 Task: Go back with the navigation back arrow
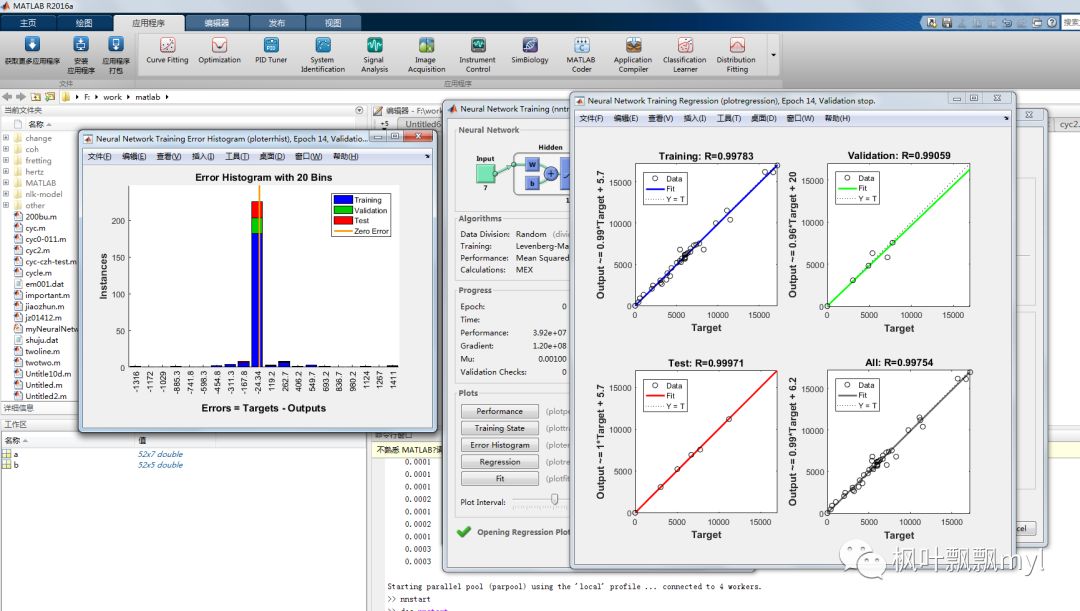(8, 97)
